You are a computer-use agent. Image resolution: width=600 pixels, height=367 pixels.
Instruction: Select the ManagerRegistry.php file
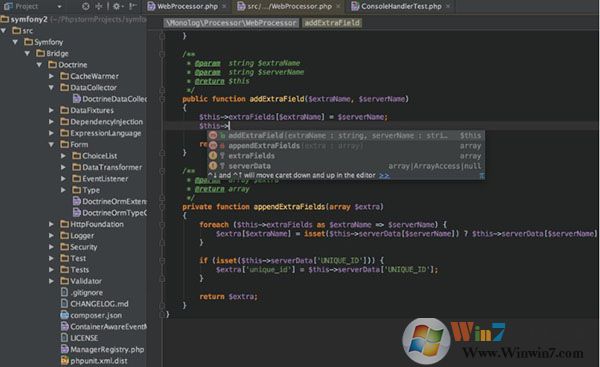(x=102, y=349)
